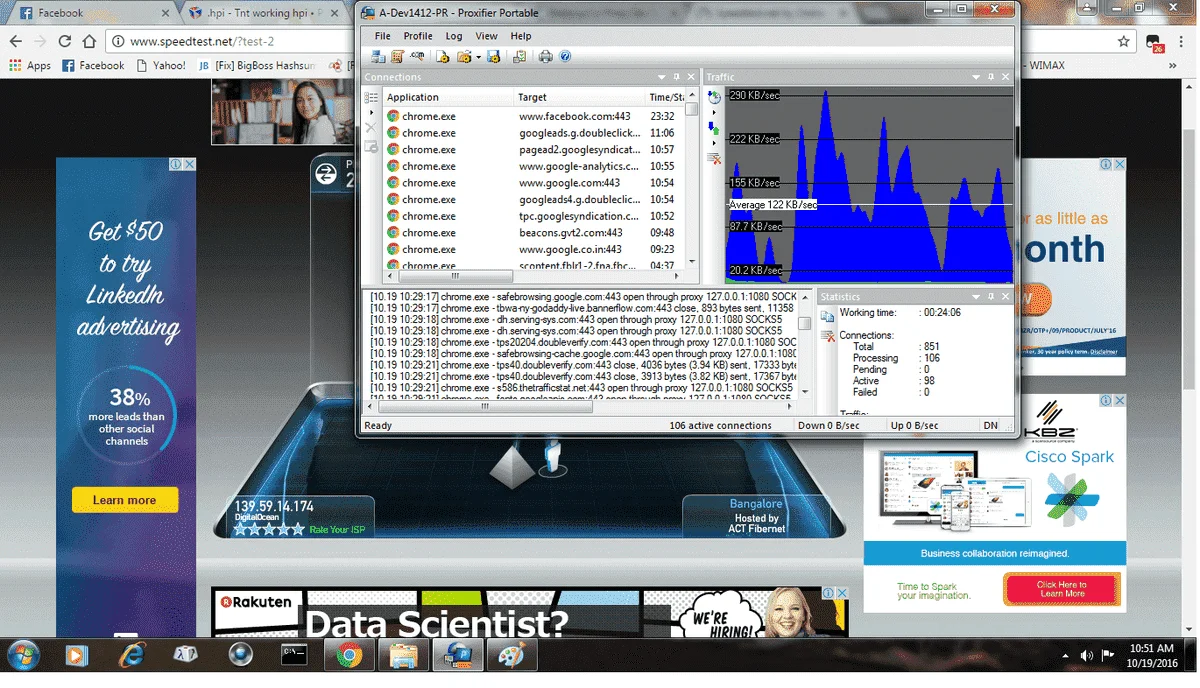Pin the Connections panel with pushpin icon
1200x688 pixels.
click(677, 77)
